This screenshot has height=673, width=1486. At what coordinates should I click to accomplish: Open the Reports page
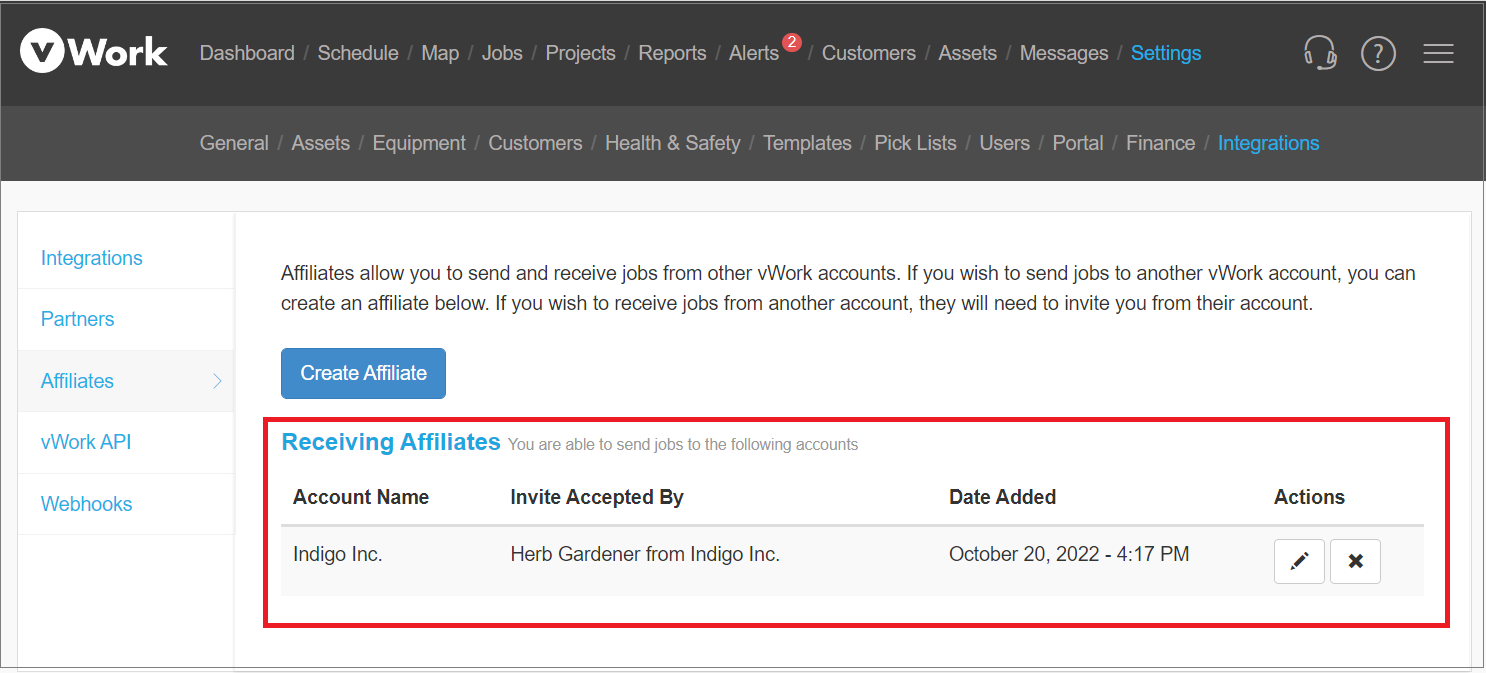pos(672,53)
